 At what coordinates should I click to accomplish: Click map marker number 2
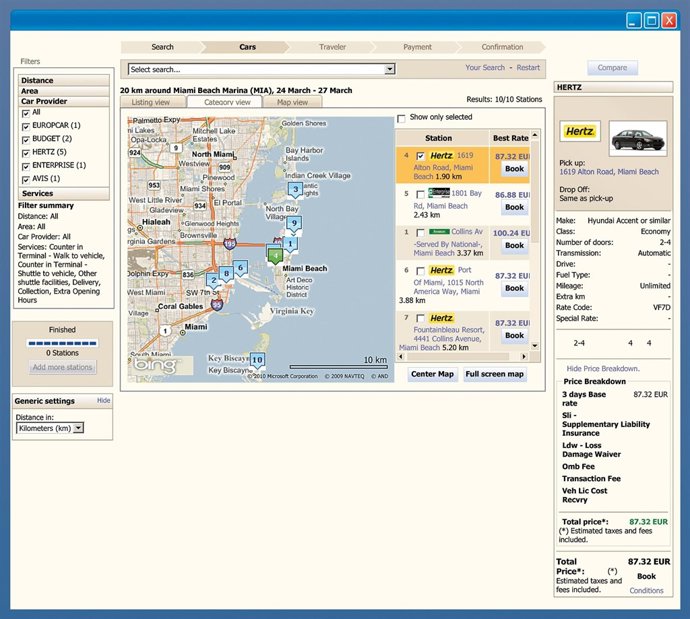pos(213,281)
